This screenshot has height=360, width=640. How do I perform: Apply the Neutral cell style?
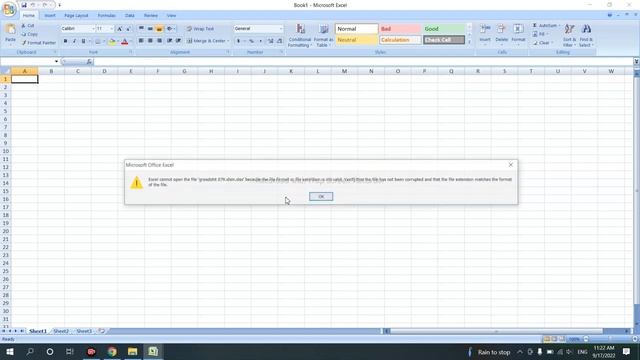tap(356, 40)
